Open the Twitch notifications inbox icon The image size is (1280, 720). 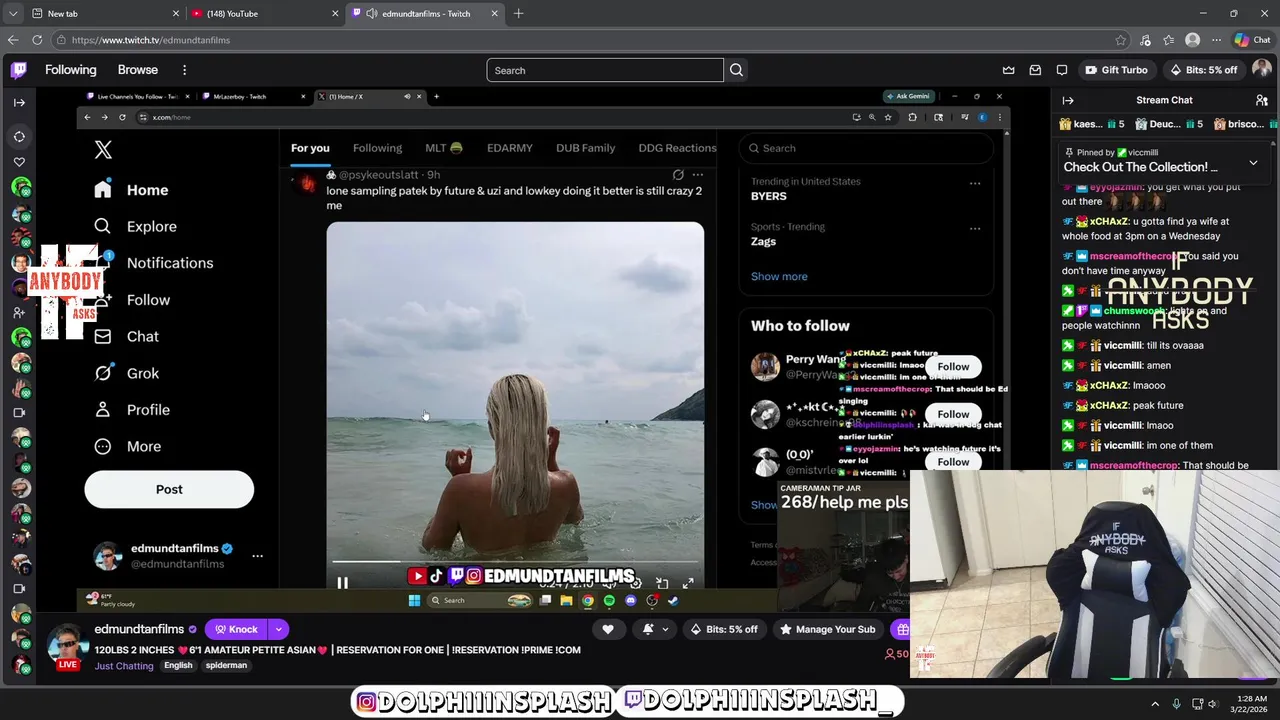tap(1035, 70)
